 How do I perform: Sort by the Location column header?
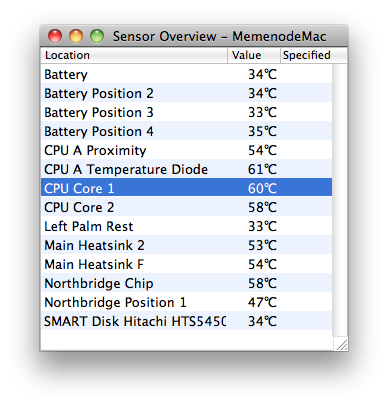click(134, 55)
